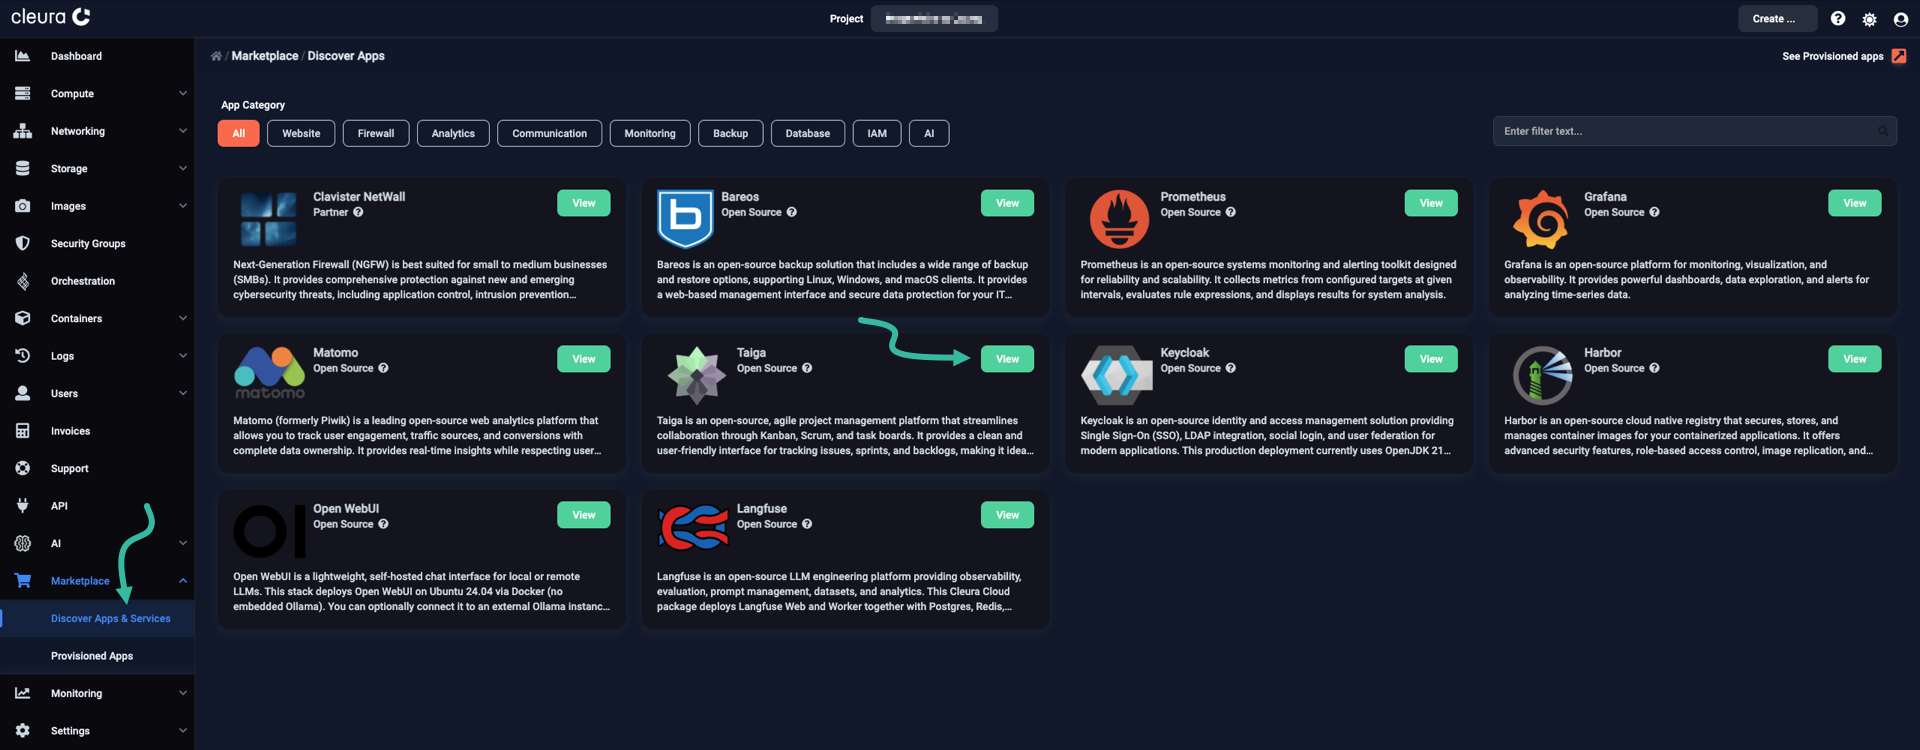Click the info icon next to Clavister Partner
The width and height of the screenshot is (1920, 750).
pos(358,212)
